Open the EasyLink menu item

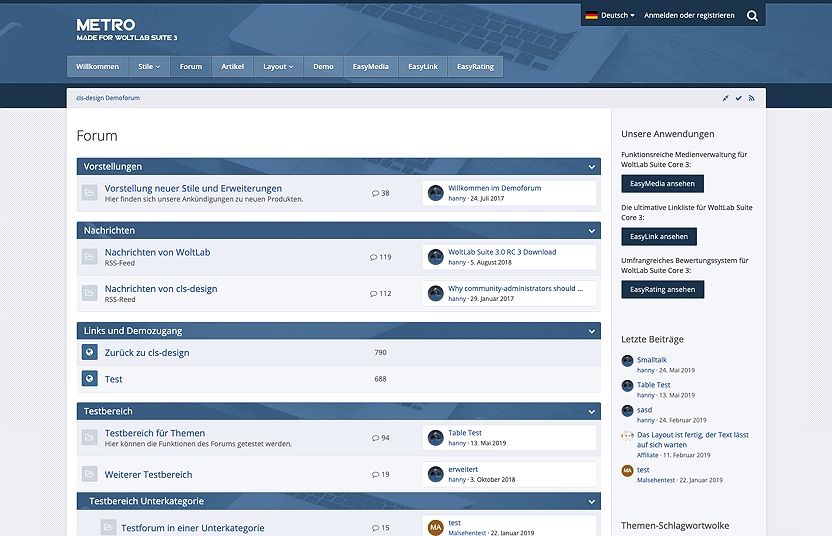pyautogui.click(x=423, y=66)
